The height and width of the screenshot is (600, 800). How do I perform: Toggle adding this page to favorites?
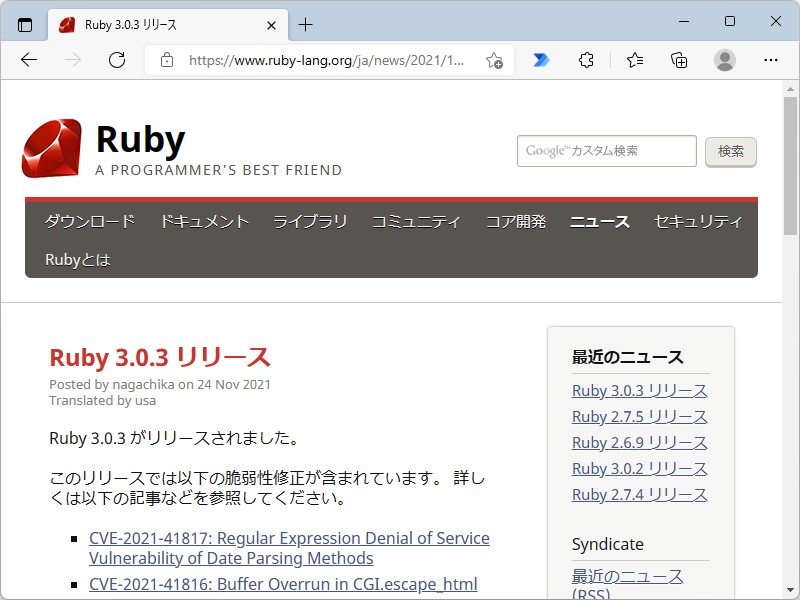tap(495, 61)
